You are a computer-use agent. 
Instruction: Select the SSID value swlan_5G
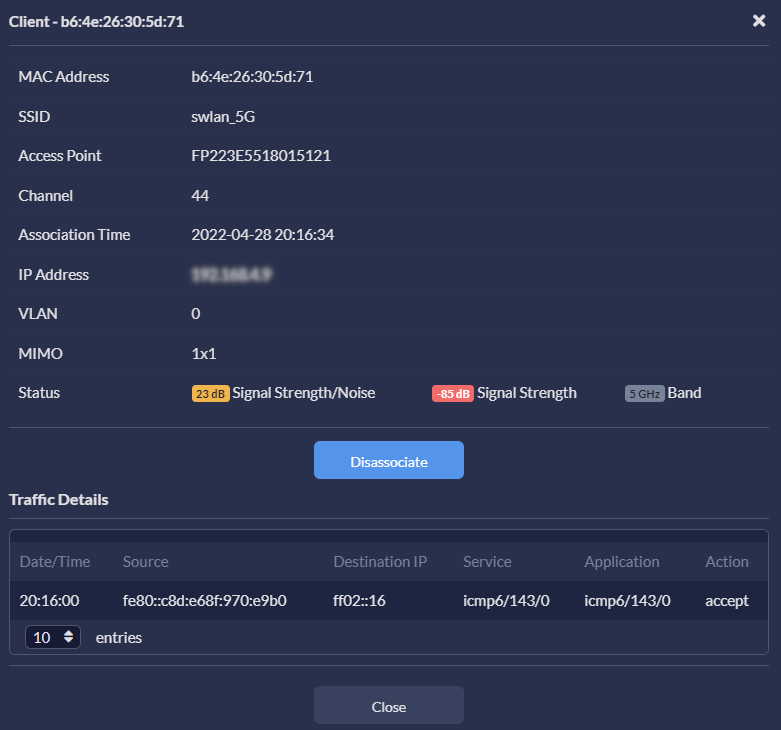click(223, 117)
